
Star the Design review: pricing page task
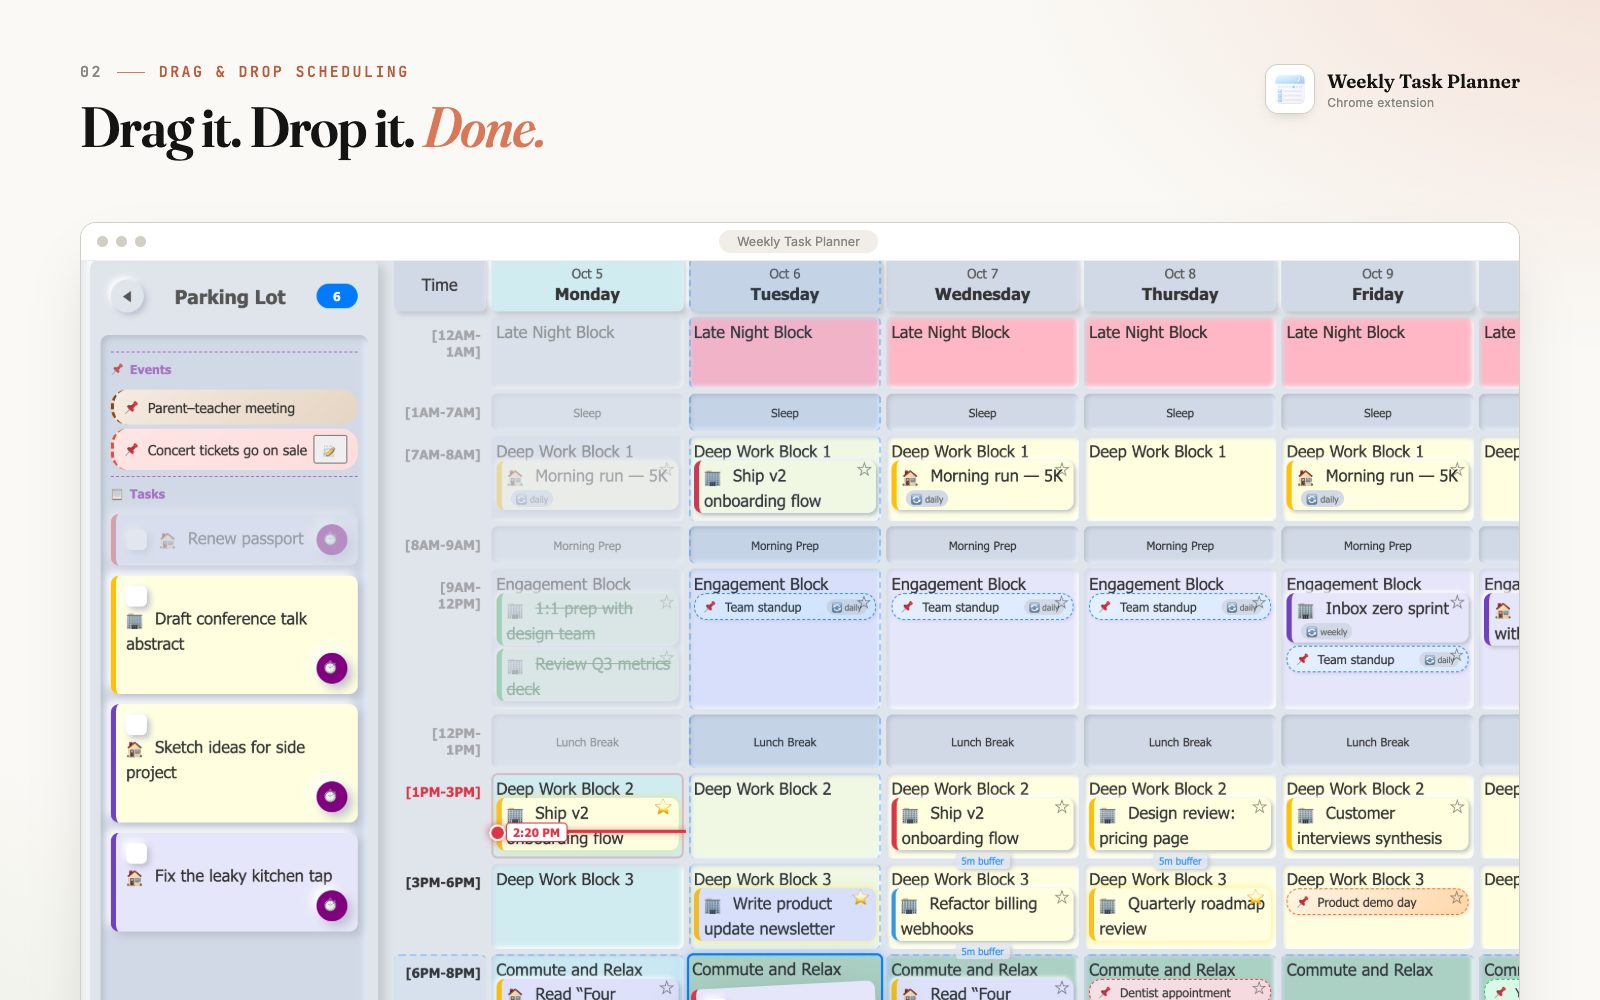tap(1260, 806)
